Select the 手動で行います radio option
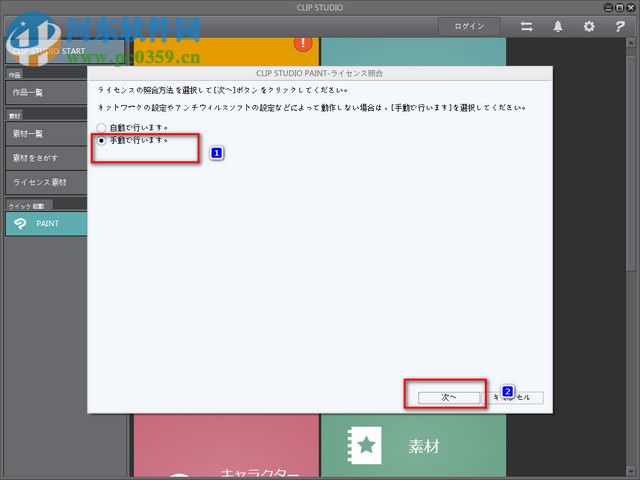Viewport: 640px width, 480px height. (101, 140)
